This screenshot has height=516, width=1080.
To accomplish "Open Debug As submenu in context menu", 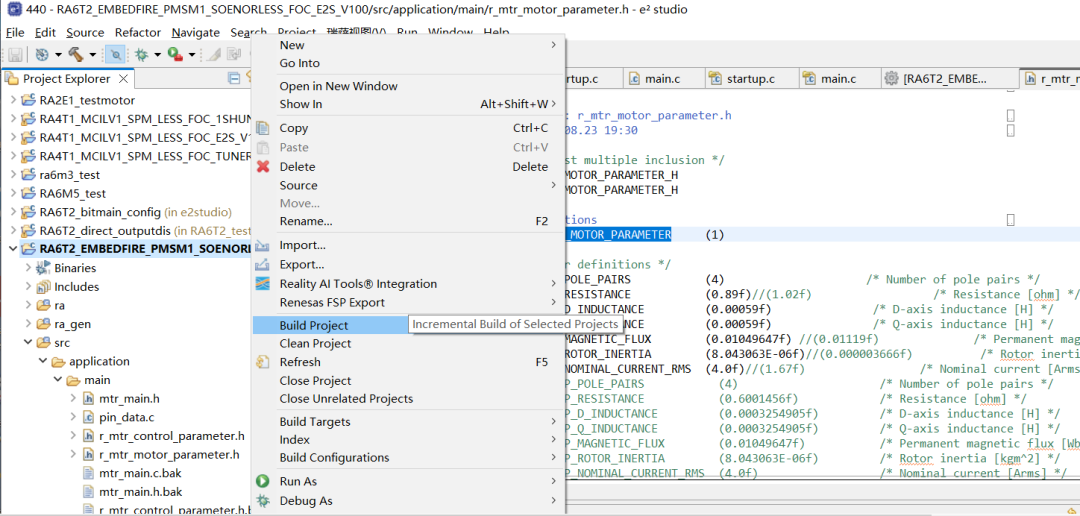I will pyautogui.click(x=305, y=500).
